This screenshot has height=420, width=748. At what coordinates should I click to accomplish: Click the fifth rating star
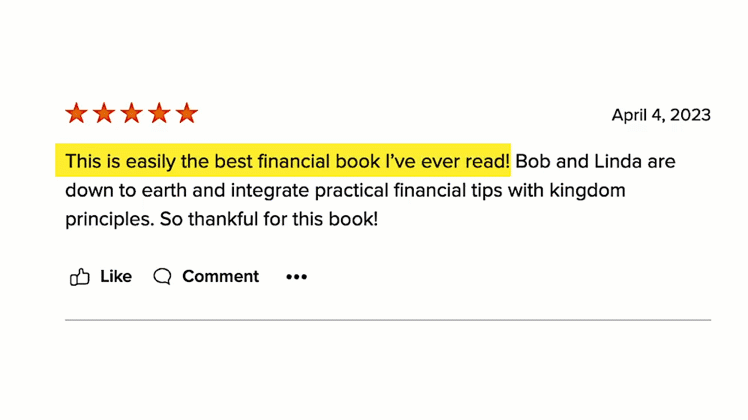[187, 114]
